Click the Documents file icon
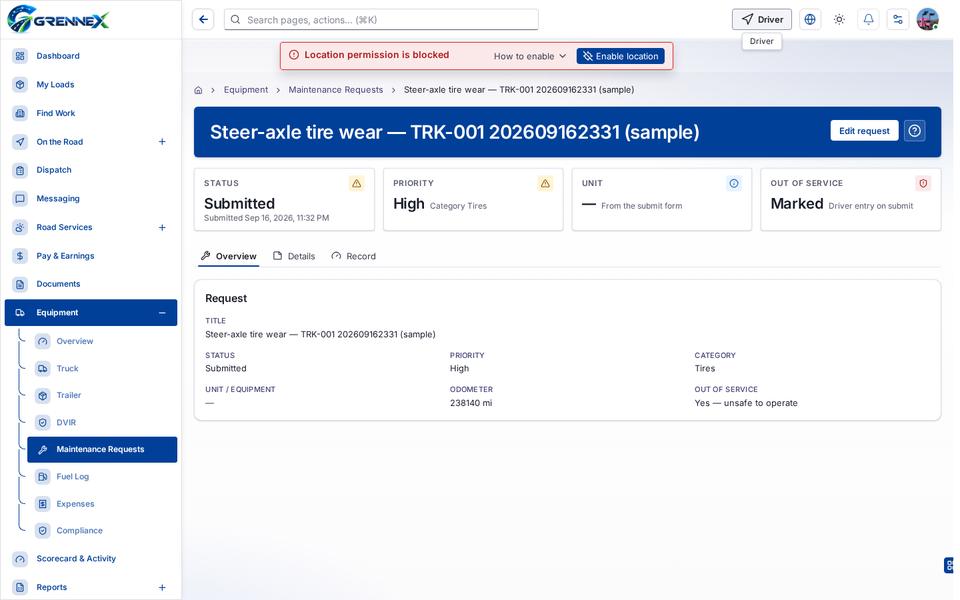 (20, 284)
